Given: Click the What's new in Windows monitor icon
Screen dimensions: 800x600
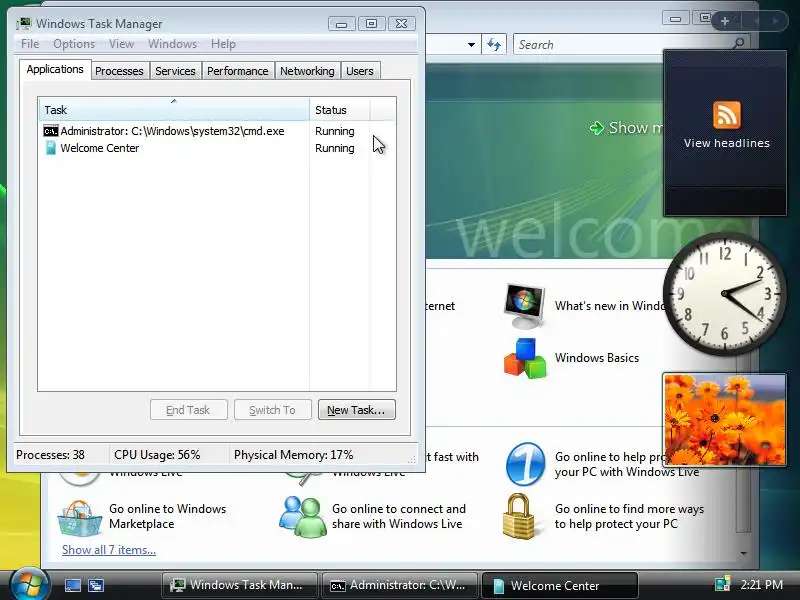Looking at the screenshot, I should [524, 306].
